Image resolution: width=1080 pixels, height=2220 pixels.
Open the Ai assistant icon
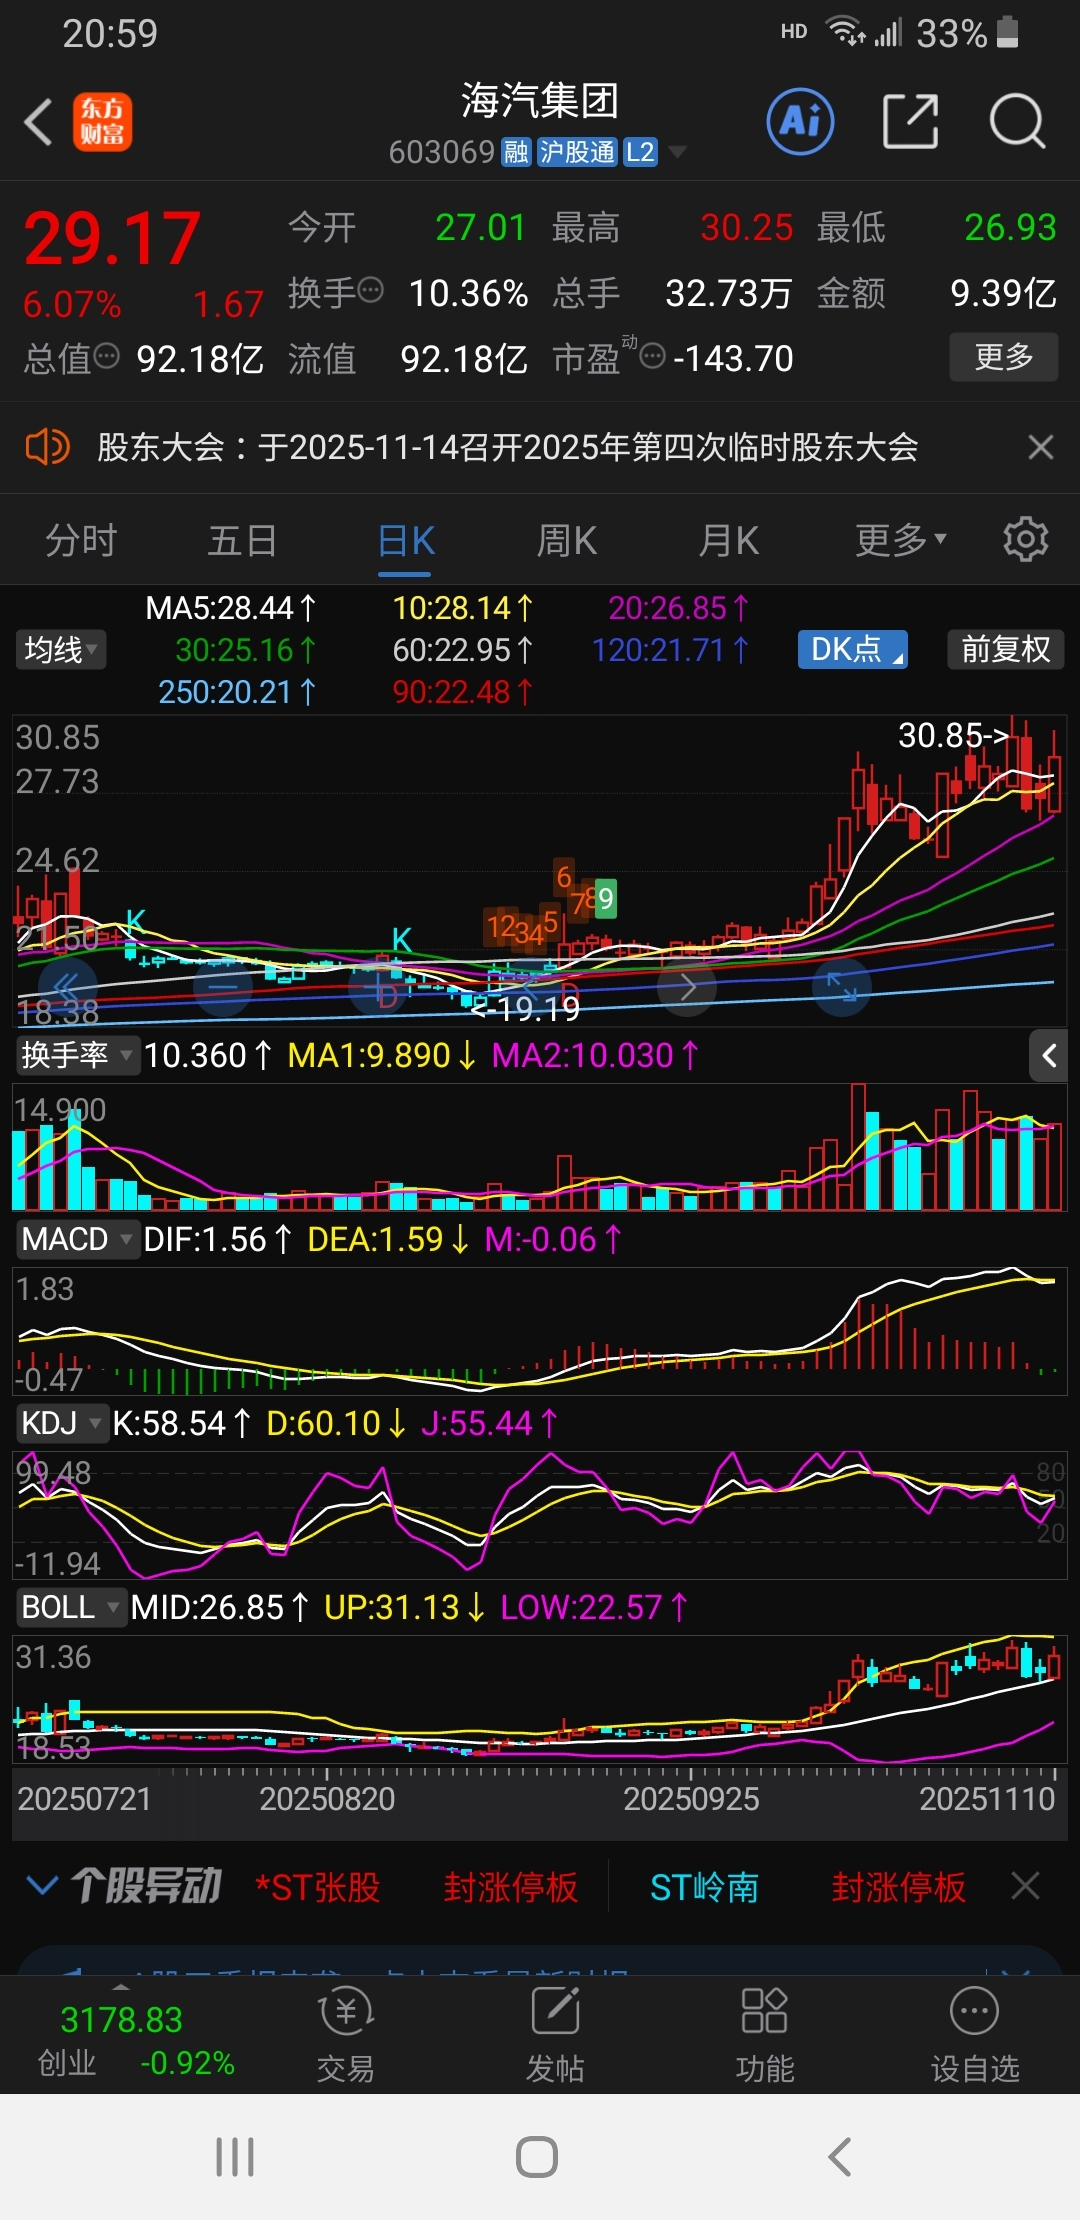coord(800,122)
